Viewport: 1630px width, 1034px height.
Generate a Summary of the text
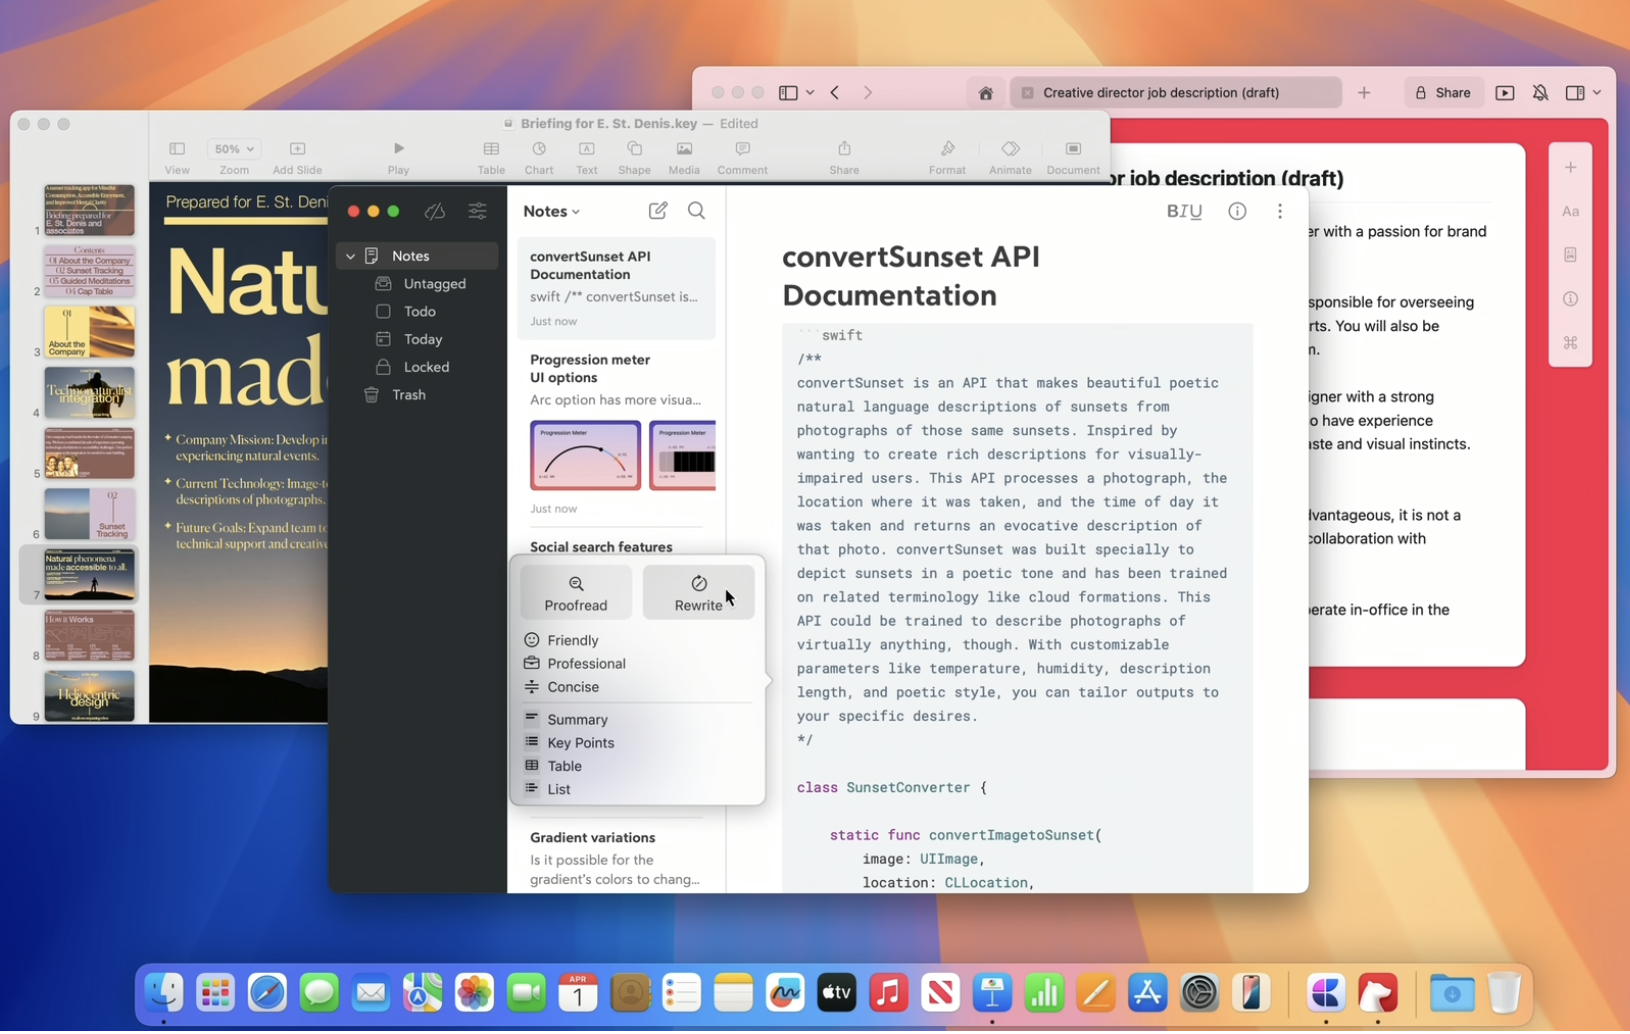(x=577, y=719)
